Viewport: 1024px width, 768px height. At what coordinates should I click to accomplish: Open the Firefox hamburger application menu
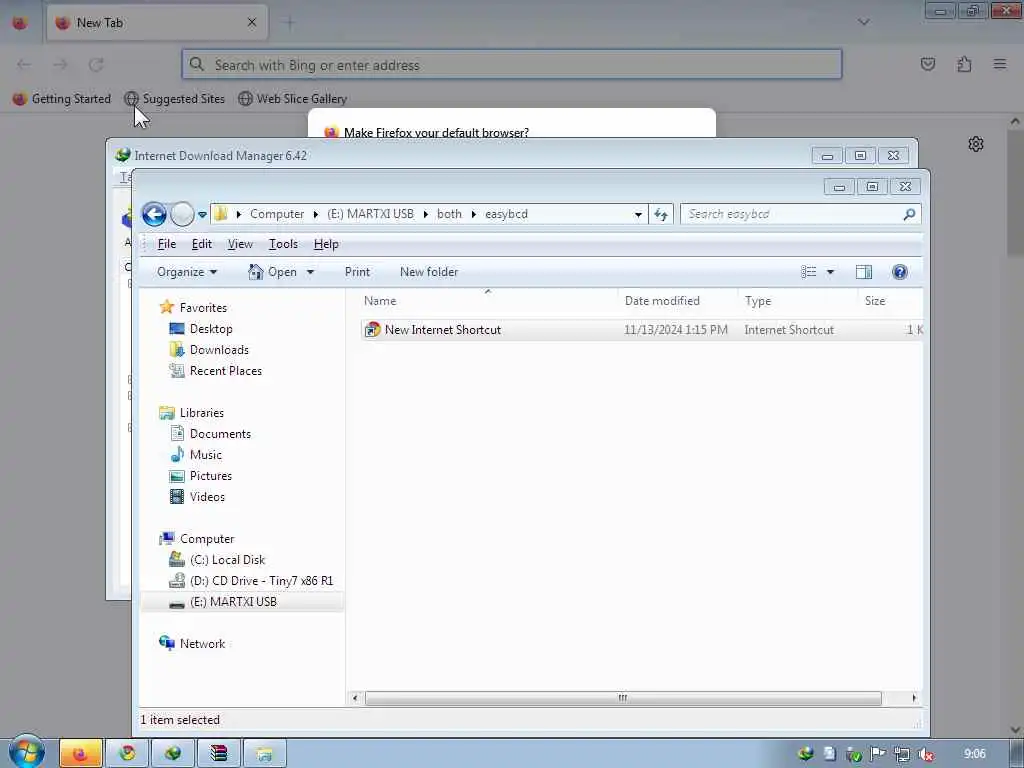click(1000, 64)
